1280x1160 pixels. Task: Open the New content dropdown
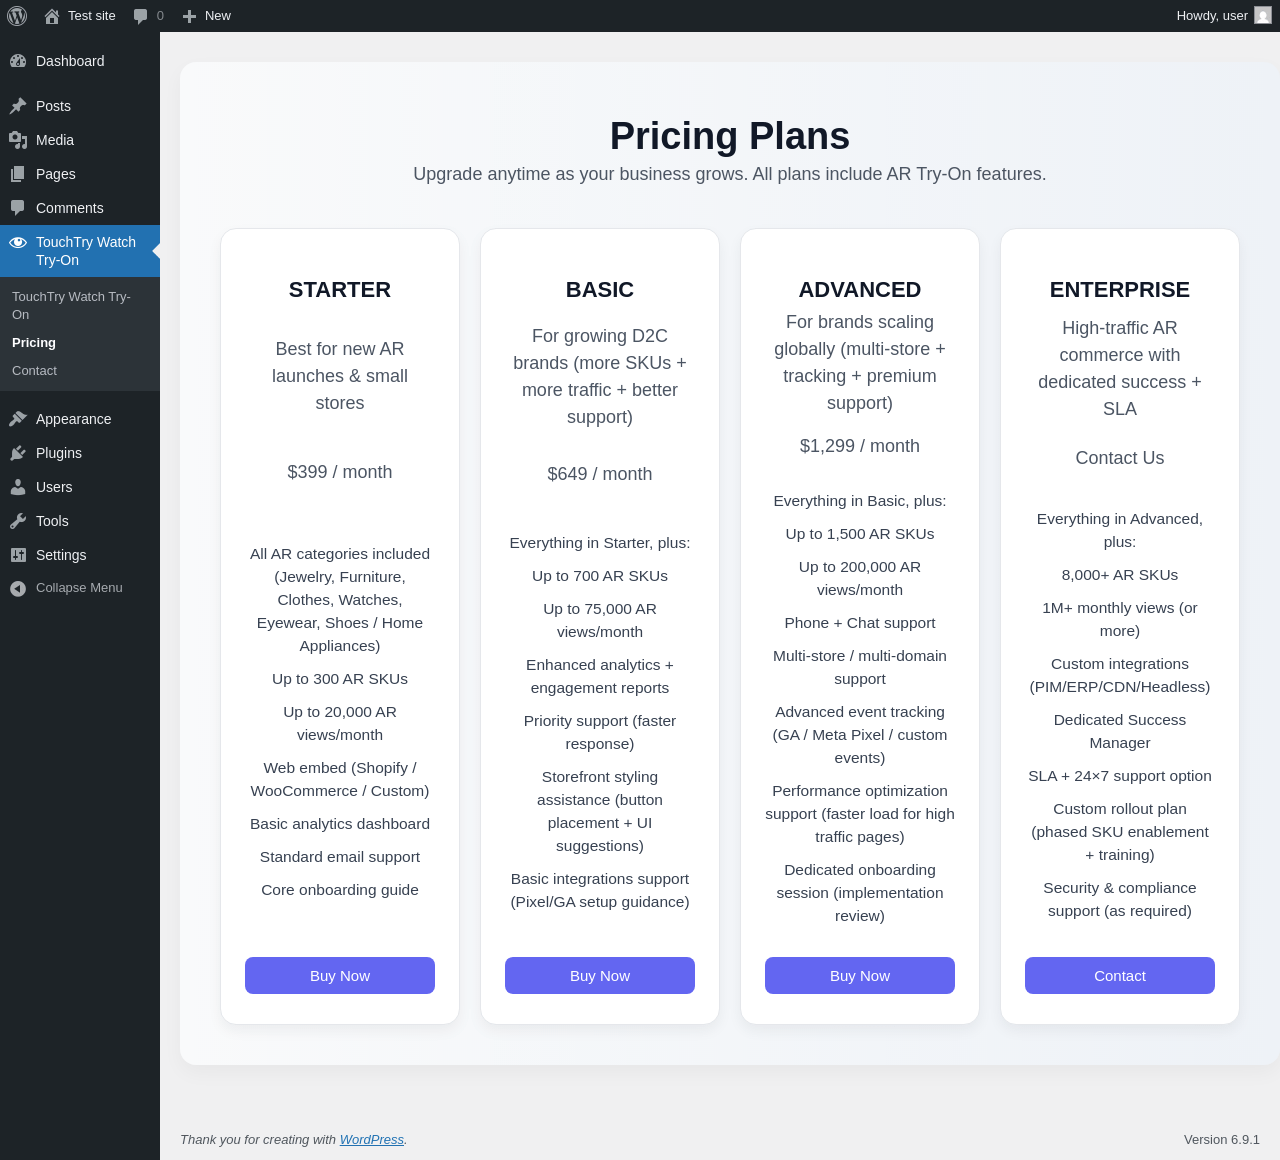[207, 16]
